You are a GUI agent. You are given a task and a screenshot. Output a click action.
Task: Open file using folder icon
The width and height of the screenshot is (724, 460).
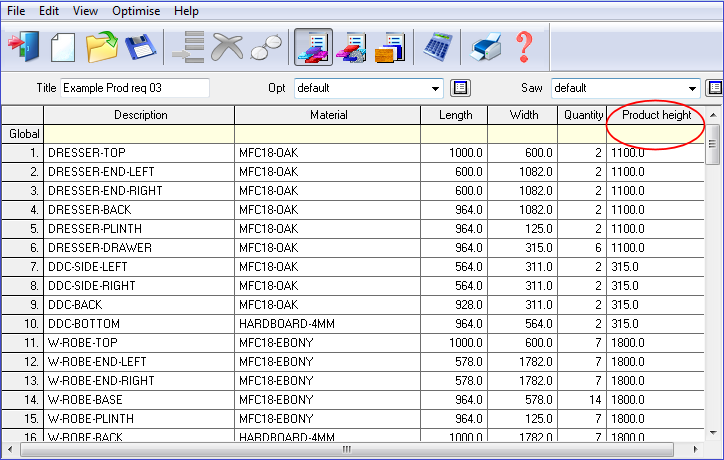pyautogui.click(x=101, y=46)
